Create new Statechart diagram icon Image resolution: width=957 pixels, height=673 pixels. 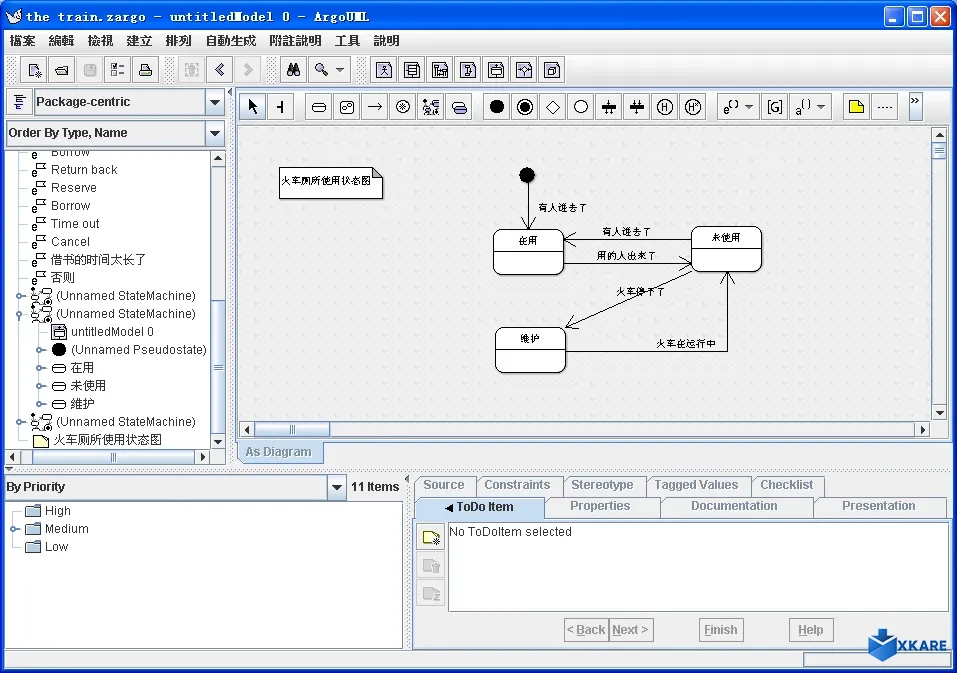[x=496, y=70]
